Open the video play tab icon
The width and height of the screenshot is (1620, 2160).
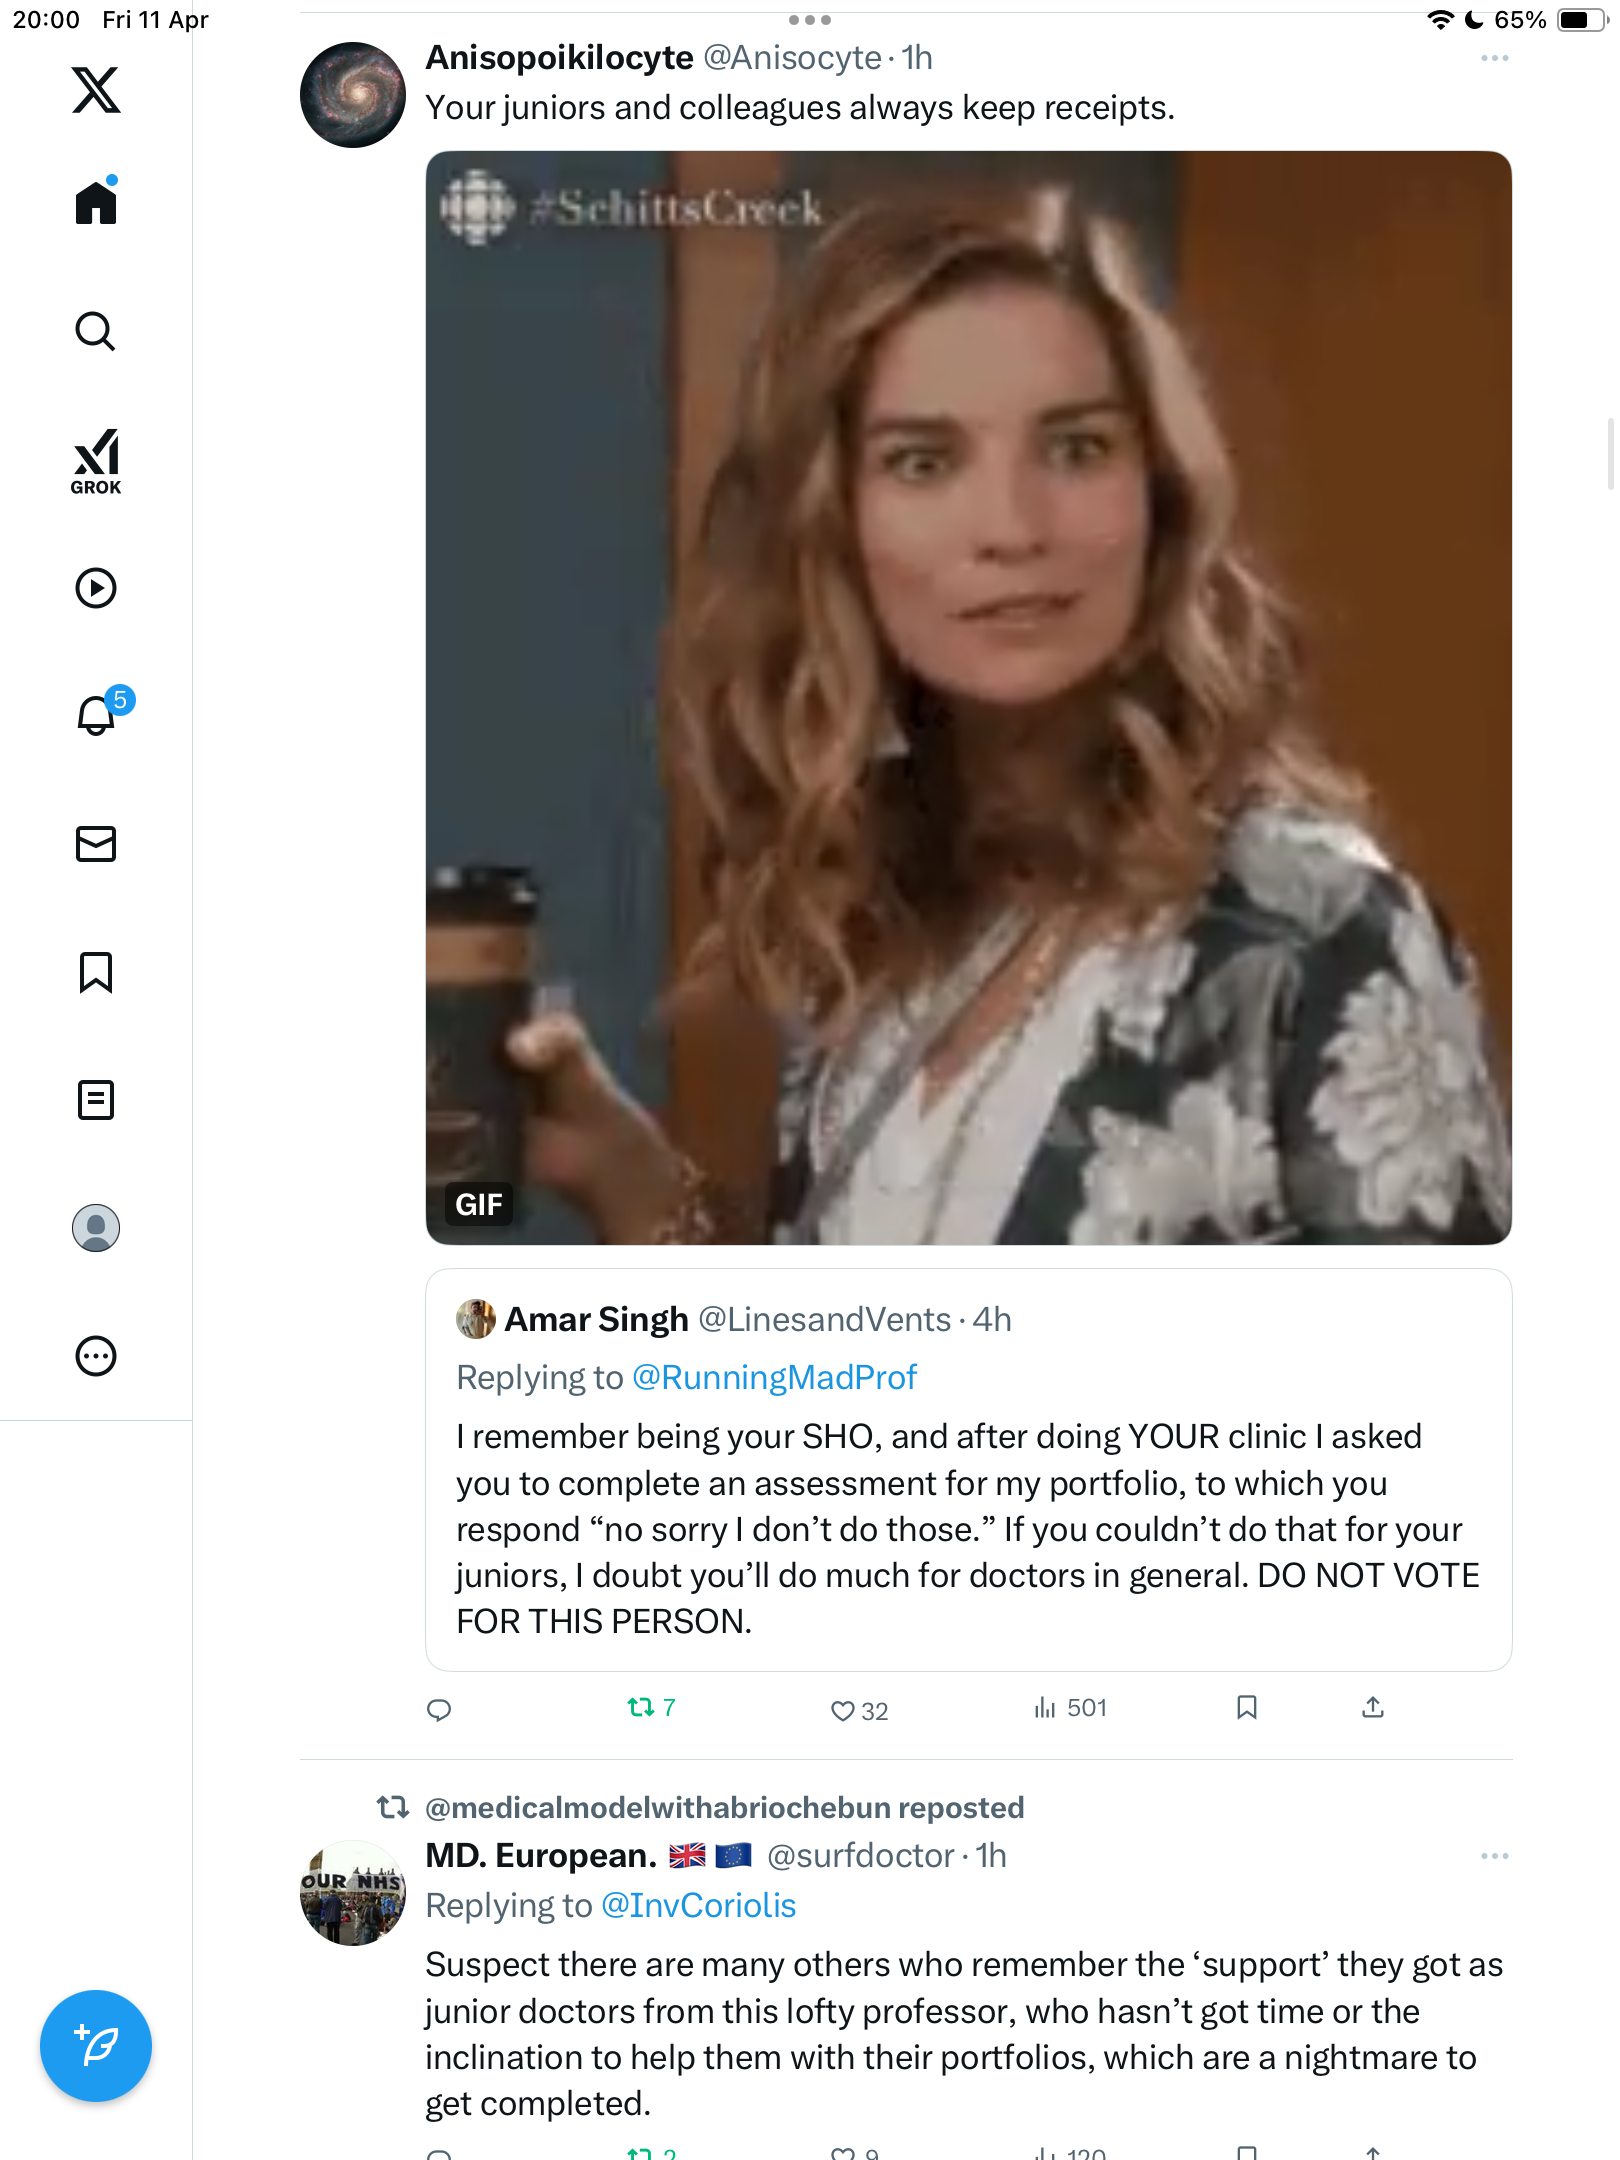[x=96, y=588]
